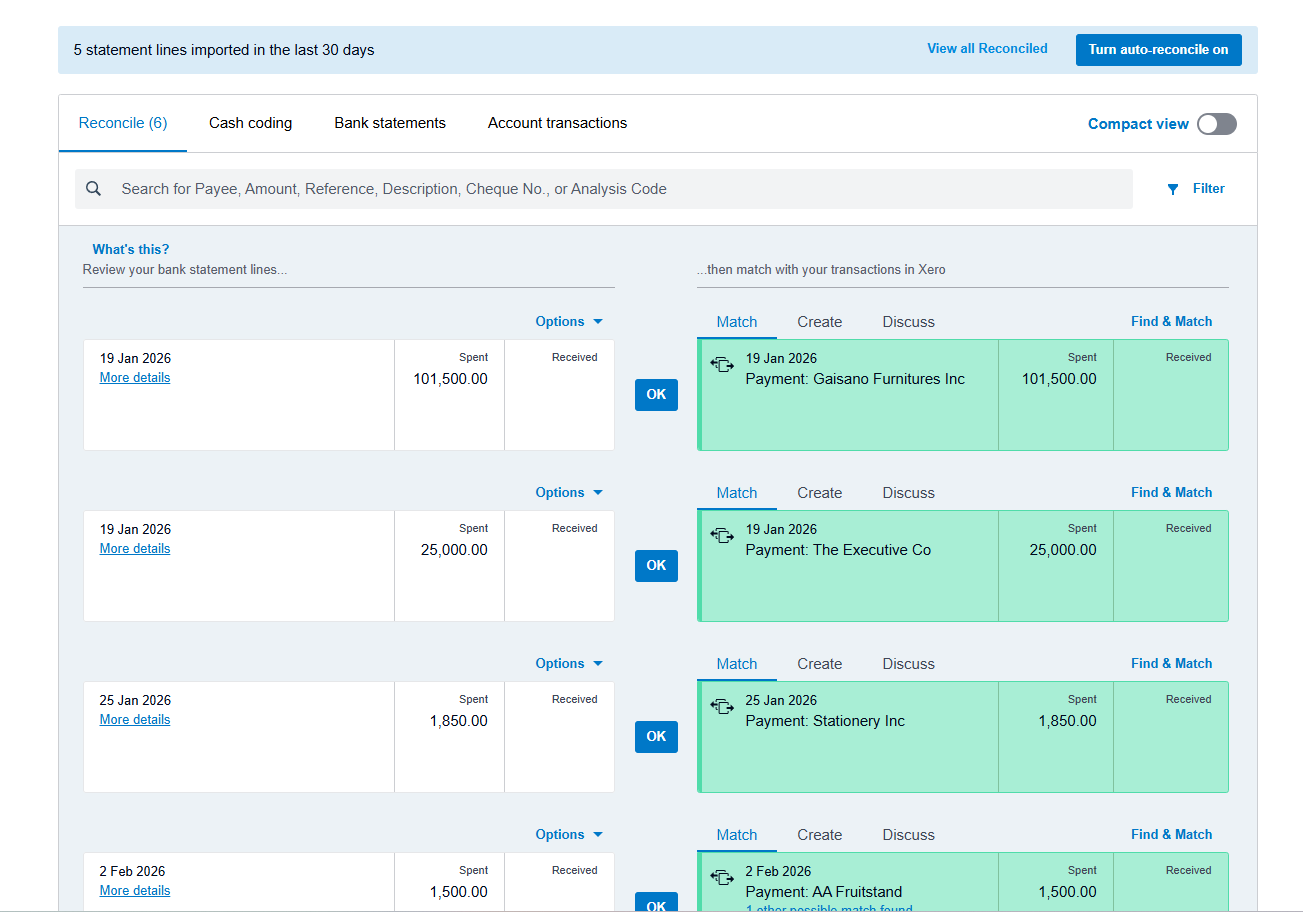This screenshot has width=1303, height=912.
Task: Select Discuss tab for The Executive Co row
Action: 909,493
